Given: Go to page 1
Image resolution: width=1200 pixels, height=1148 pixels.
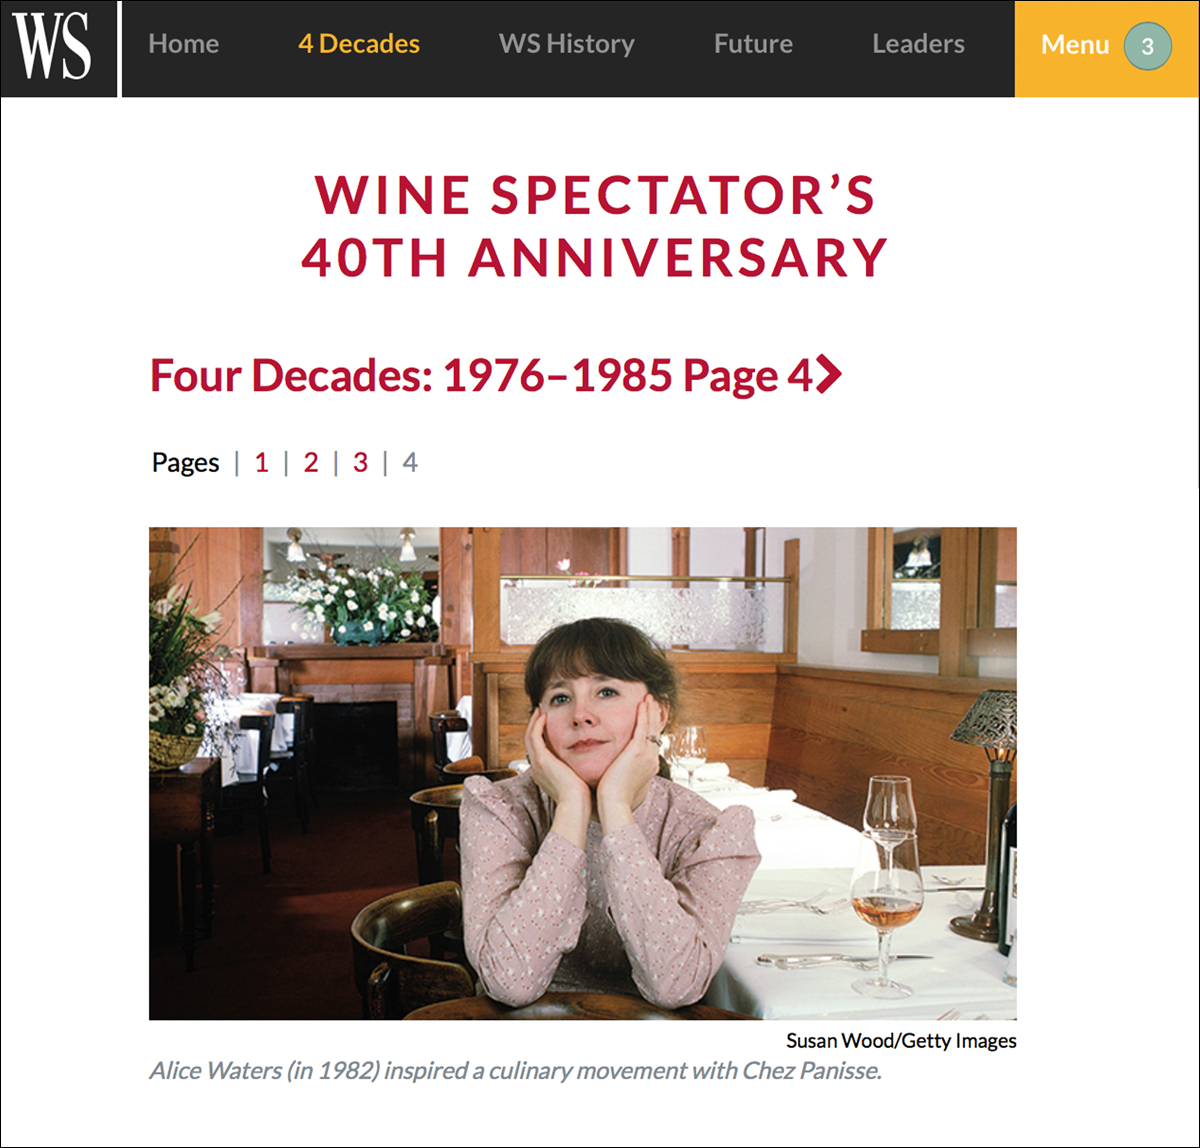Looking at the screenshot, I should point(261,462).
